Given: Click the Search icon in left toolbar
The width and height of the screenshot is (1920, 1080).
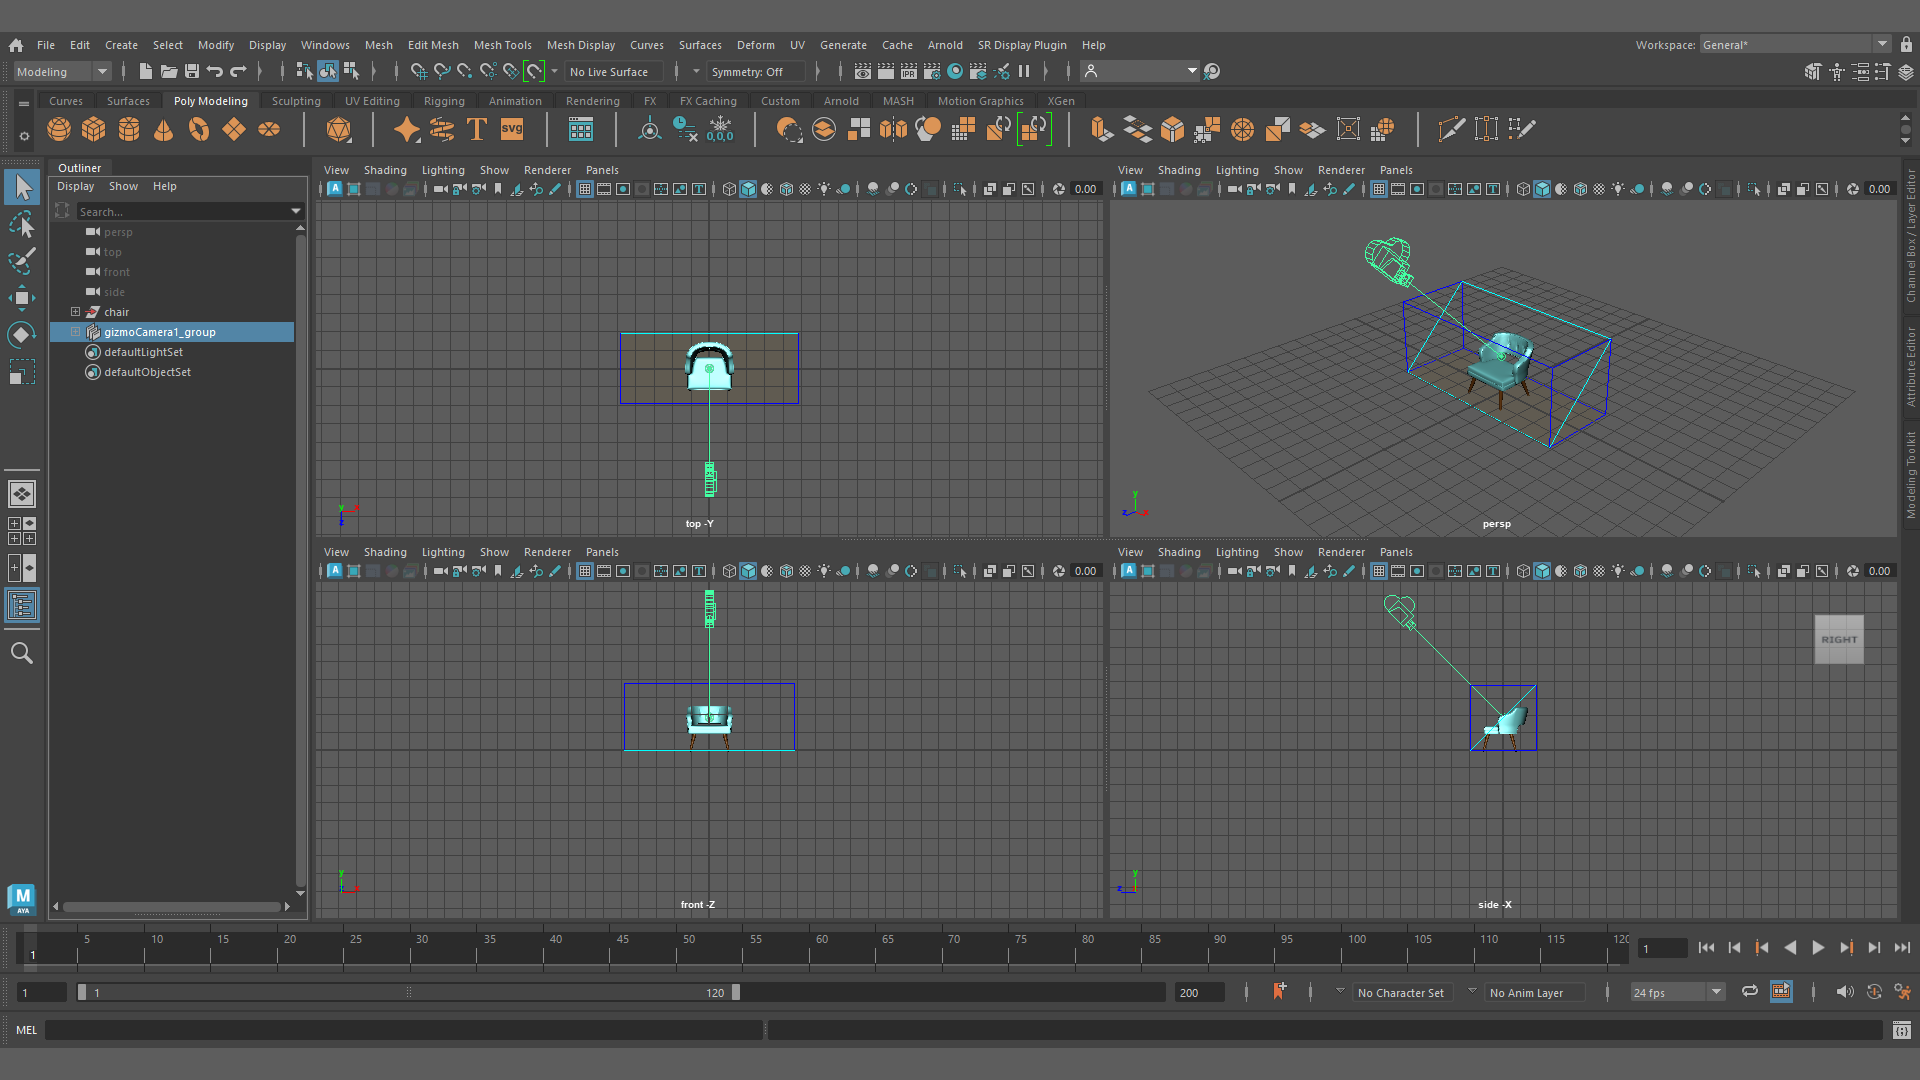Looking at the screenshot, I should coord(22,653).
